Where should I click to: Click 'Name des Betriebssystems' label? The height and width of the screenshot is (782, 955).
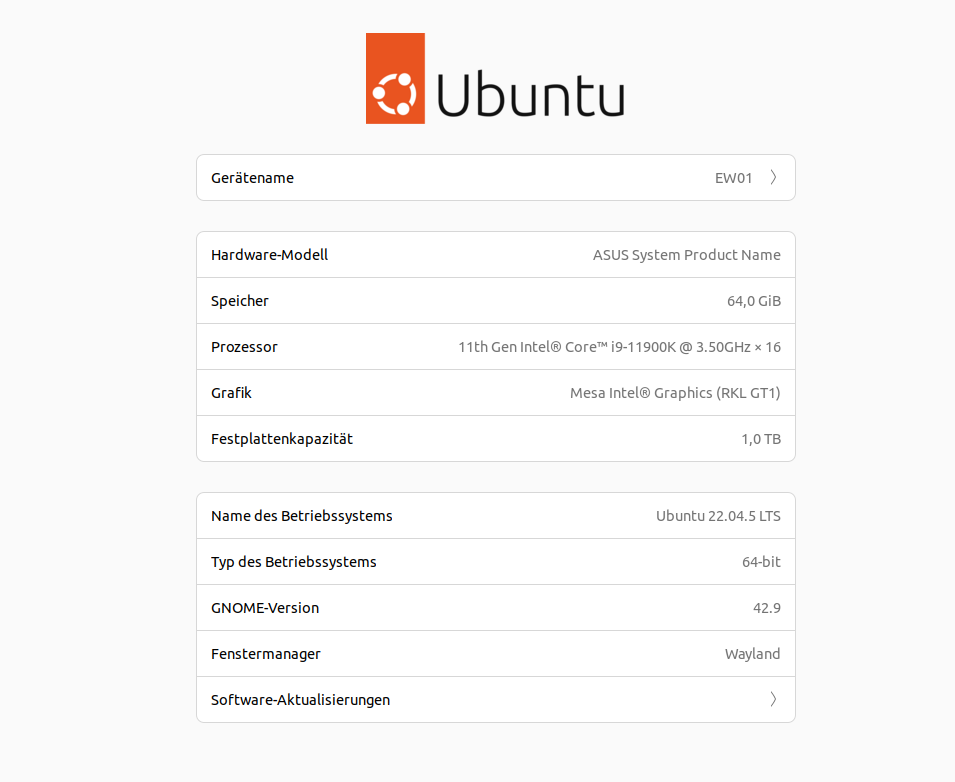coord(301,516)
